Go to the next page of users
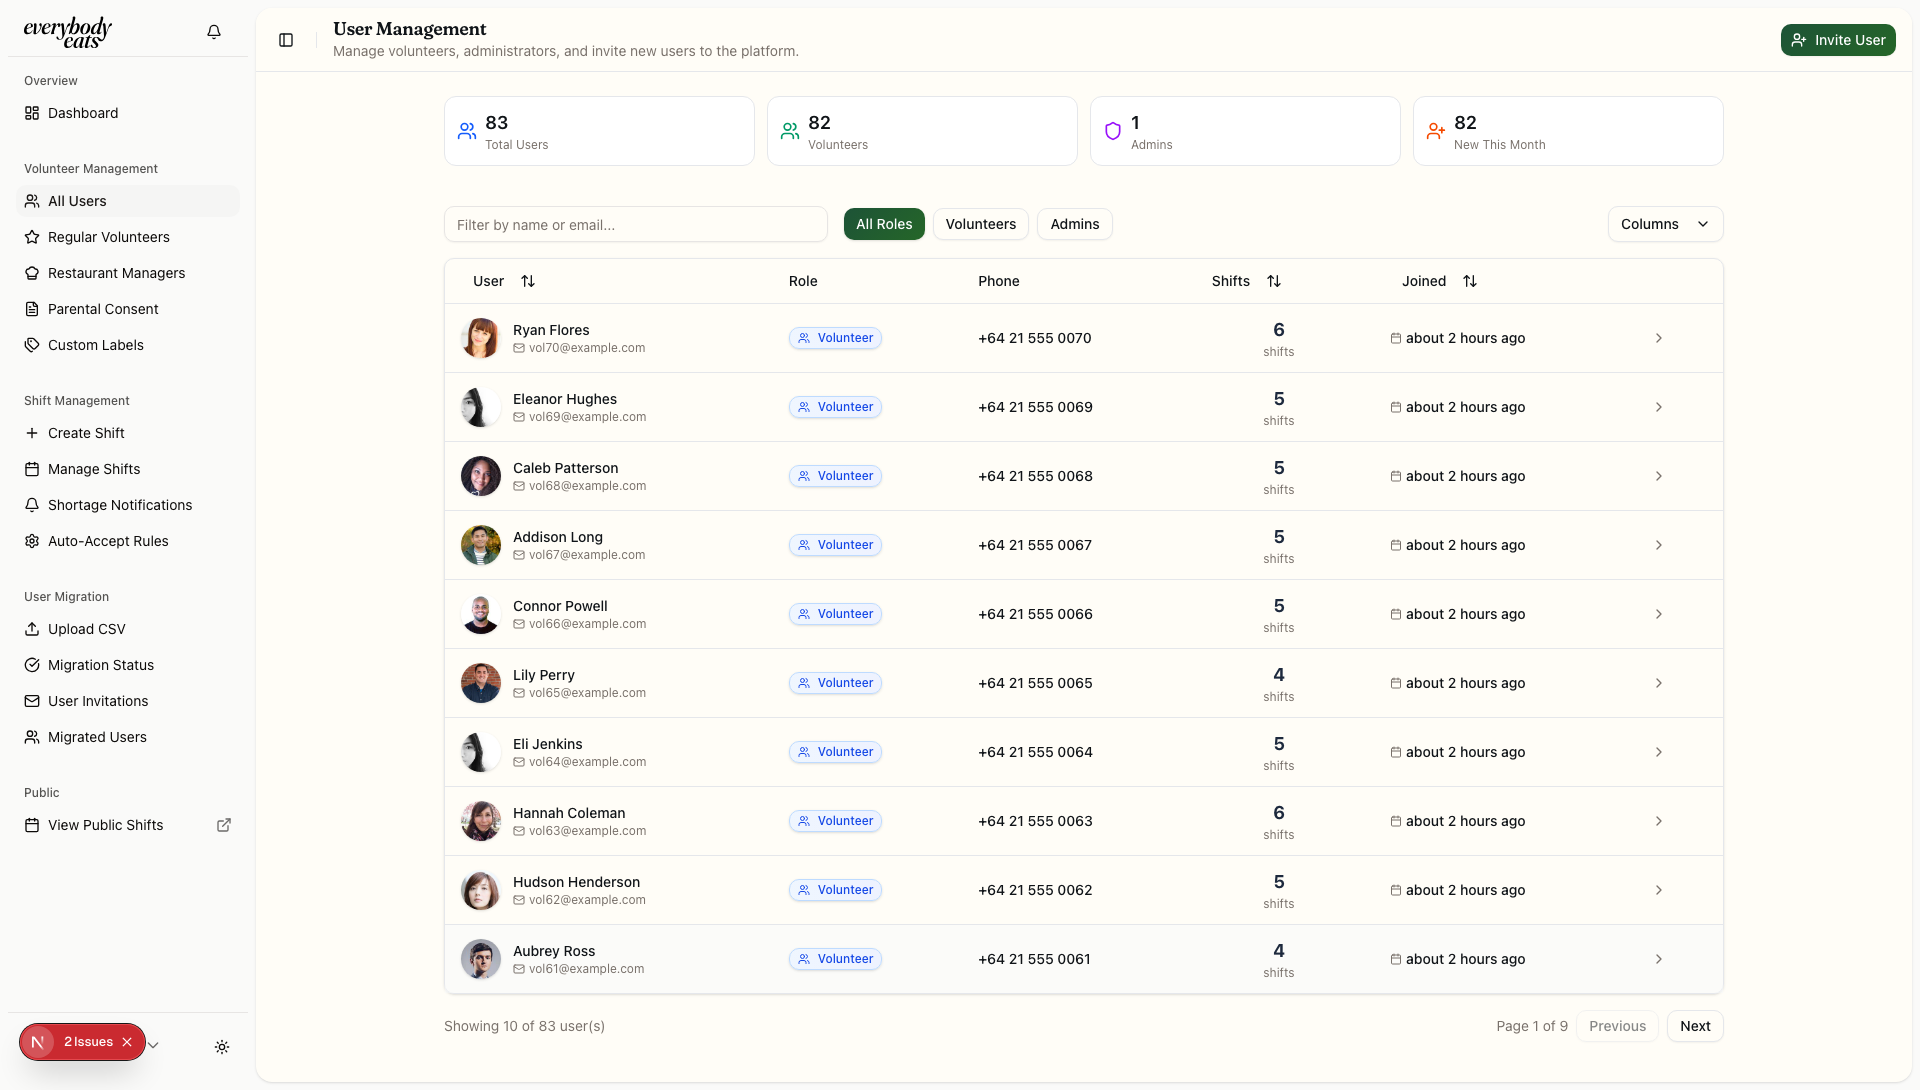 coord(1695,1025)
